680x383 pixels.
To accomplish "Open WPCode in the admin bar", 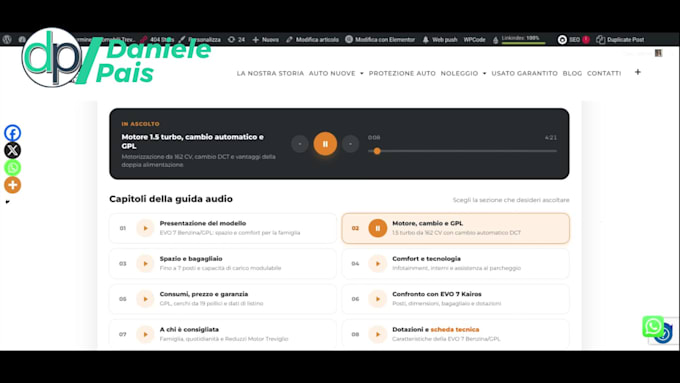I will (474, 39).
